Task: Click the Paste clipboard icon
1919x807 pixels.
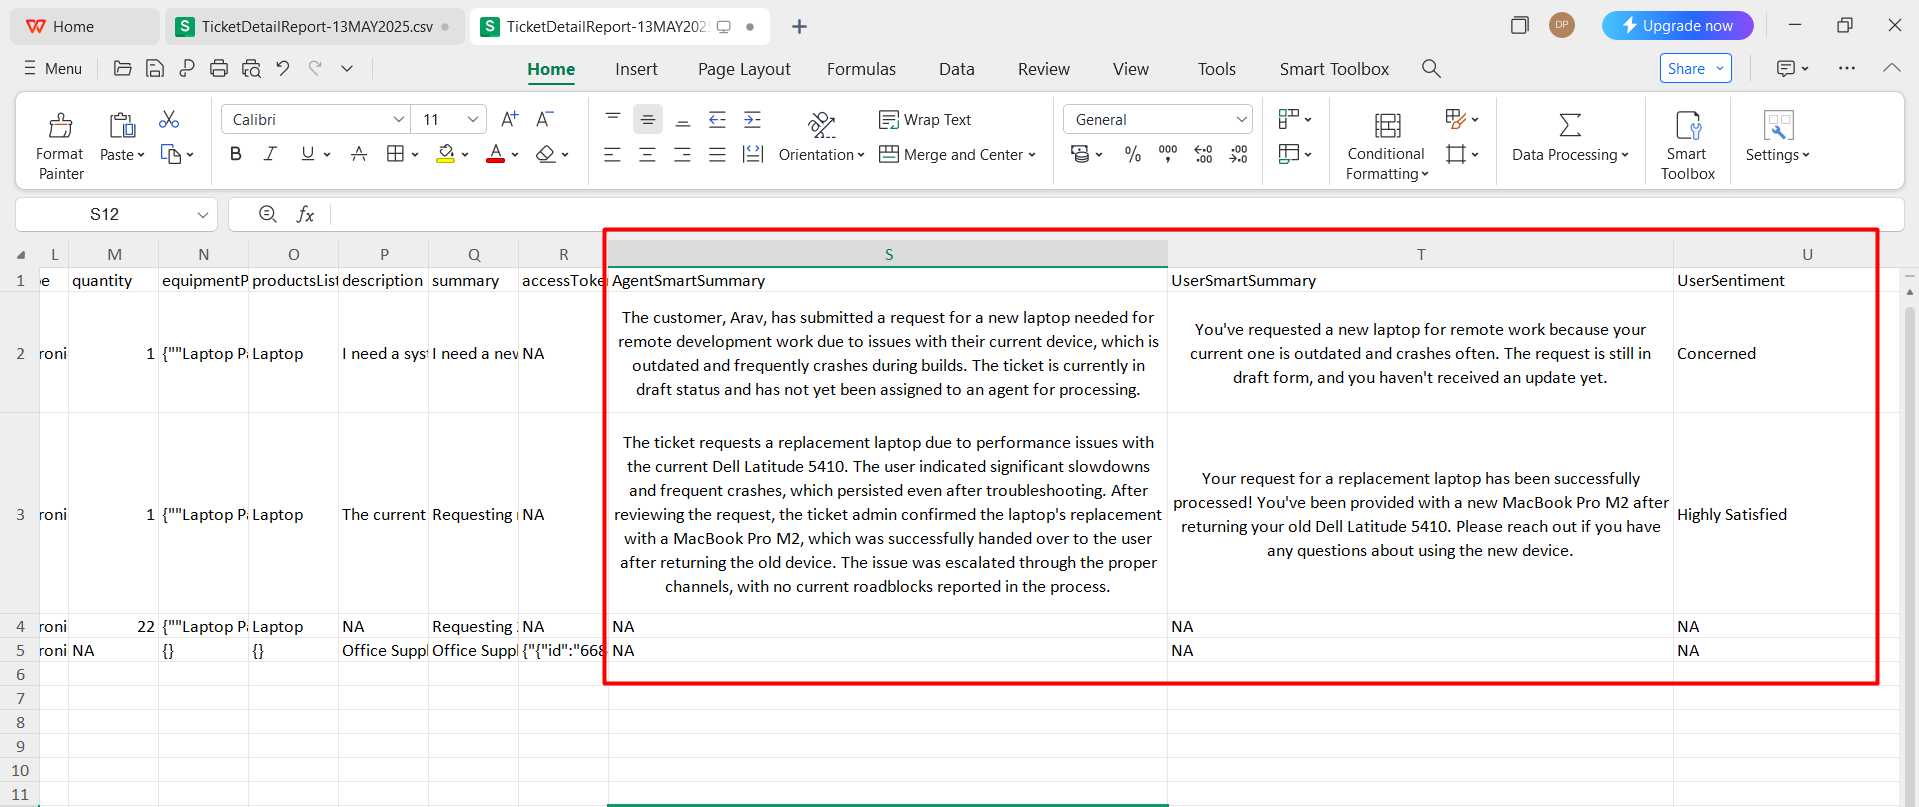Action: [x=122, y=125]
